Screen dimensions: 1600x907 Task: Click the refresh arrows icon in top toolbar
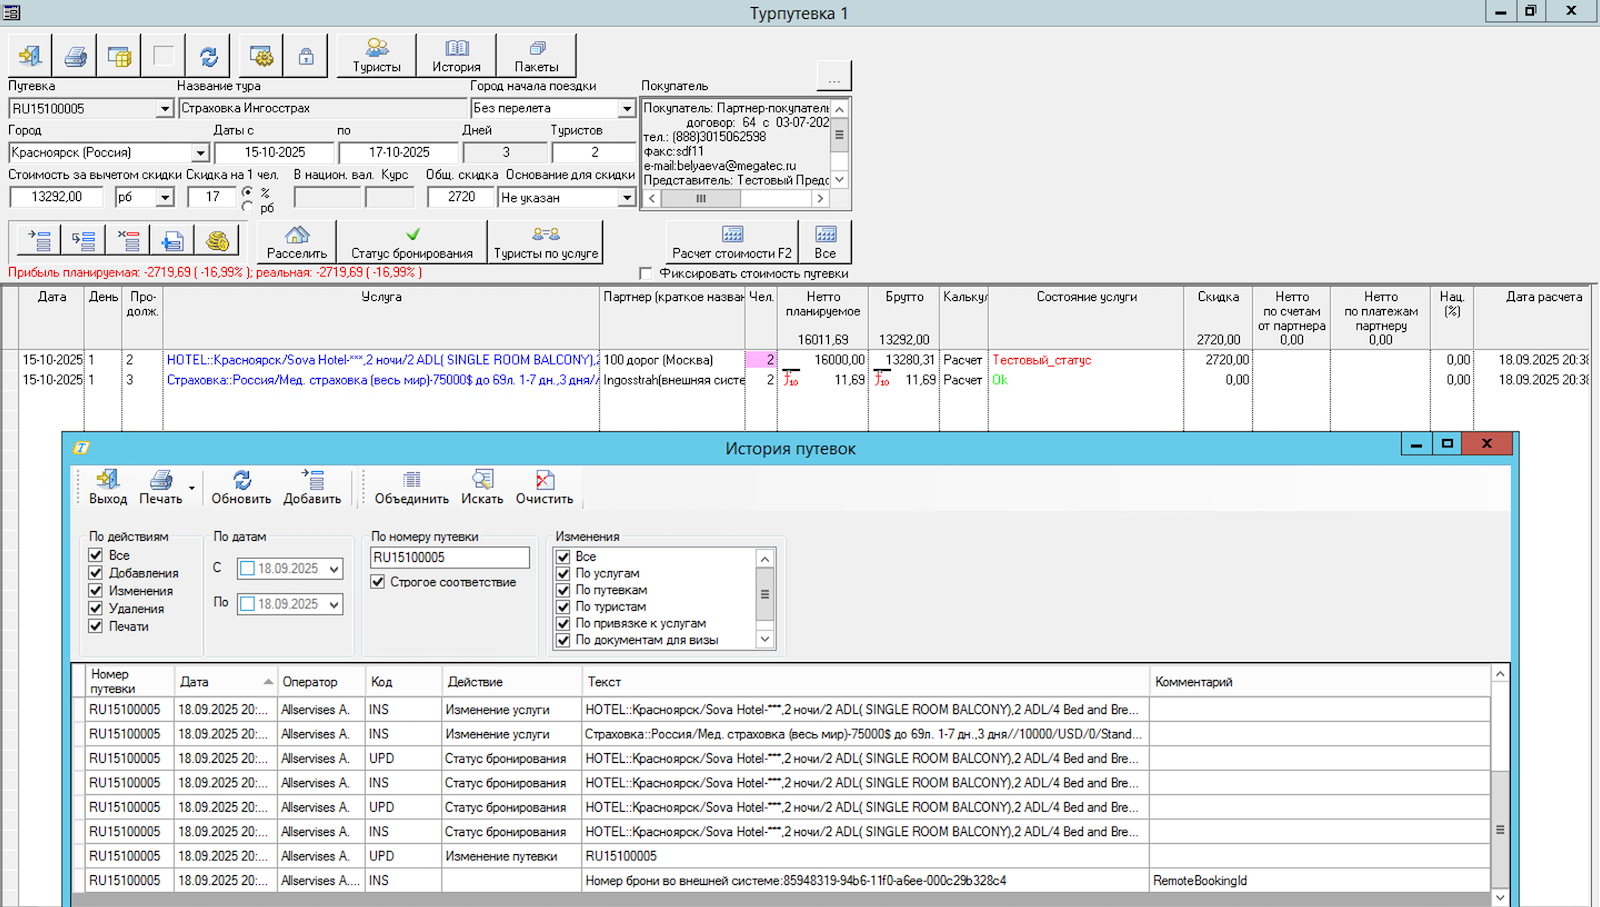[208, 57]
